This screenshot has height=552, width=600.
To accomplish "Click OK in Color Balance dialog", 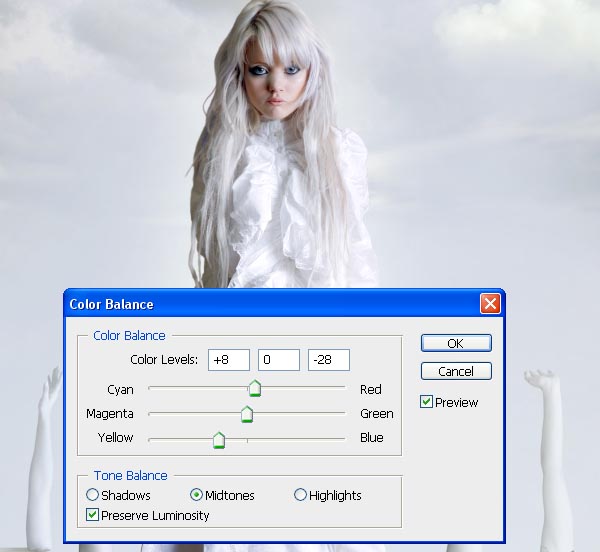I will 456,343.
